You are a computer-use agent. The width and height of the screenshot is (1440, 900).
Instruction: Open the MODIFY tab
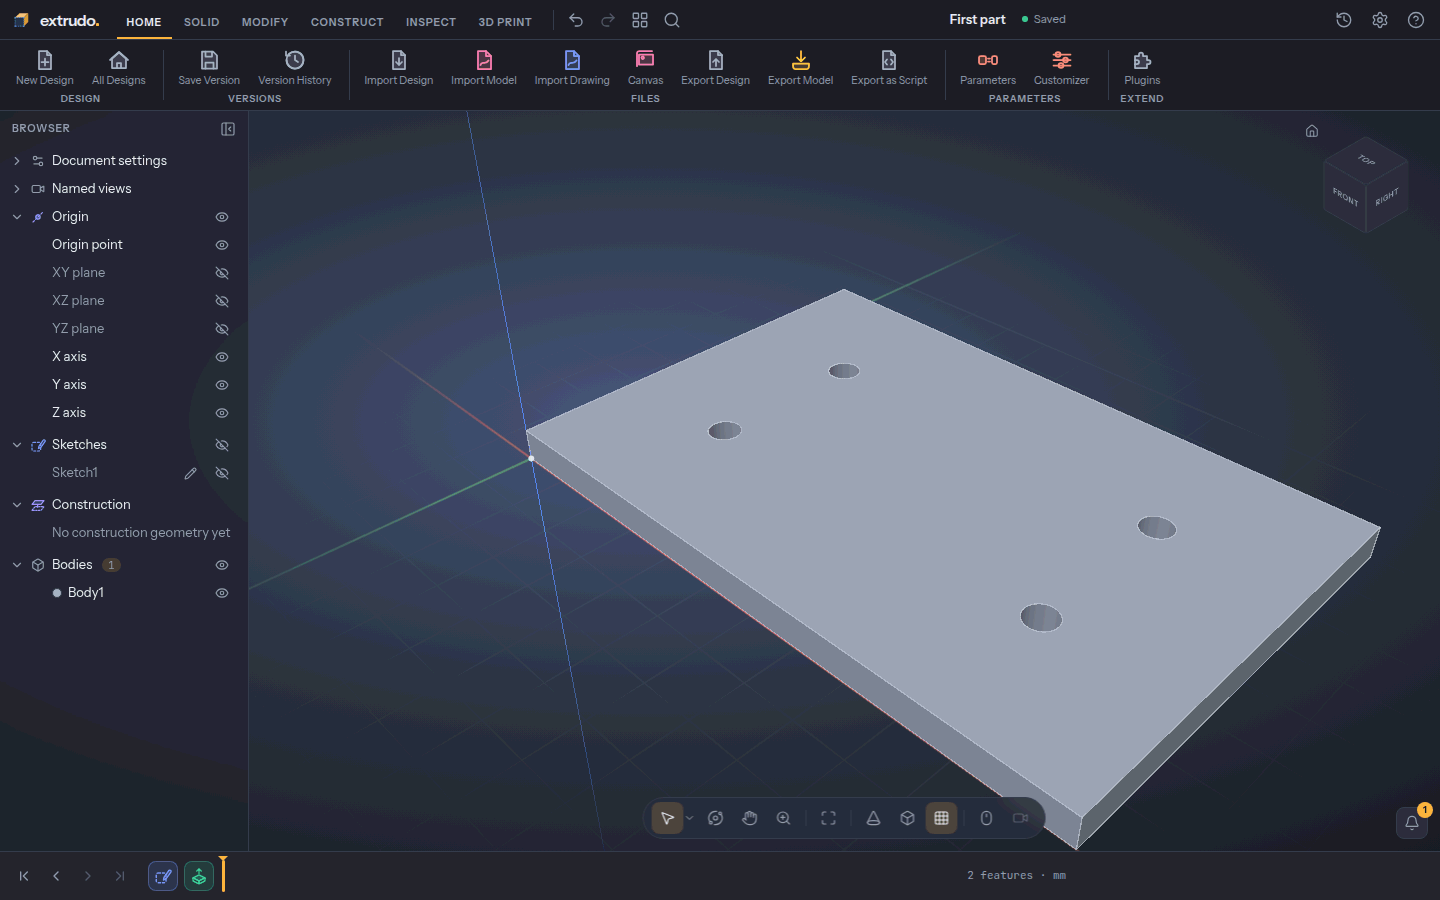[265, 22]
